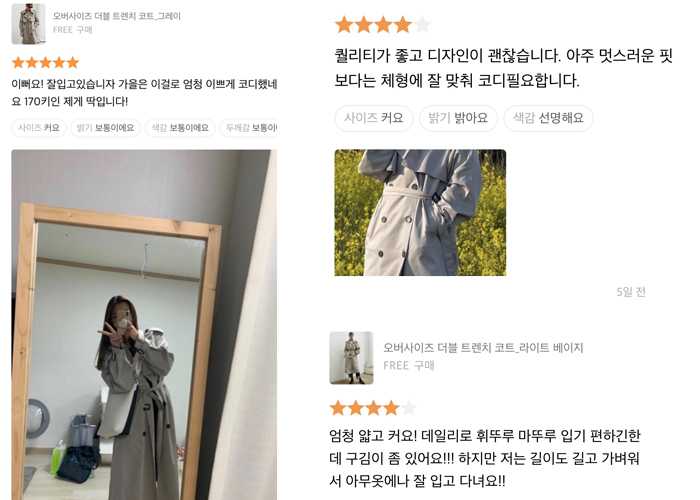Click the four-star rating on beige coat review
The width and height of the screenshot is (700, 500).
tap(373, 408)
